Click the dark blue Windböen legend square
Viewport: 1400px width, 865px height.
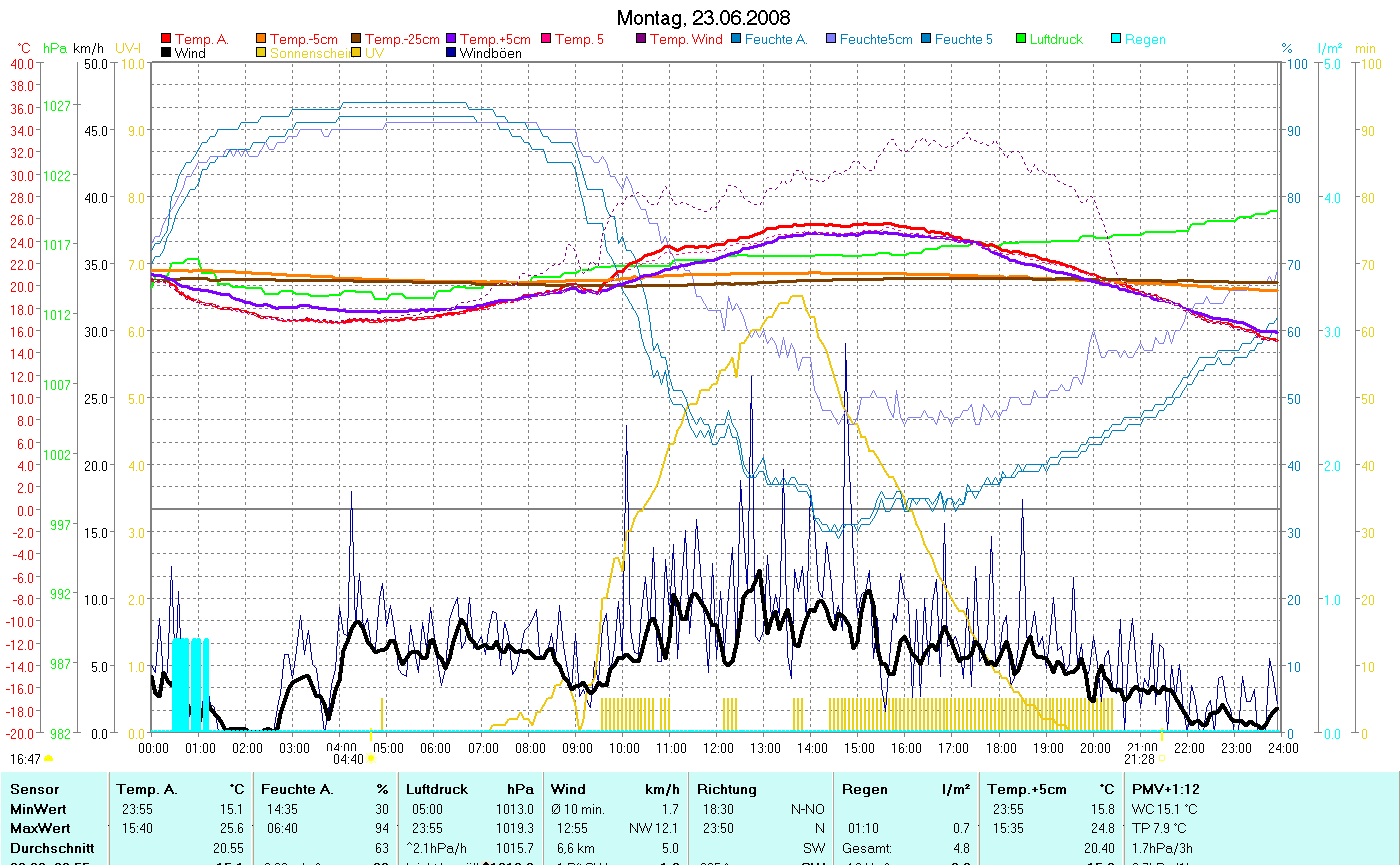(x=452, y=53)
